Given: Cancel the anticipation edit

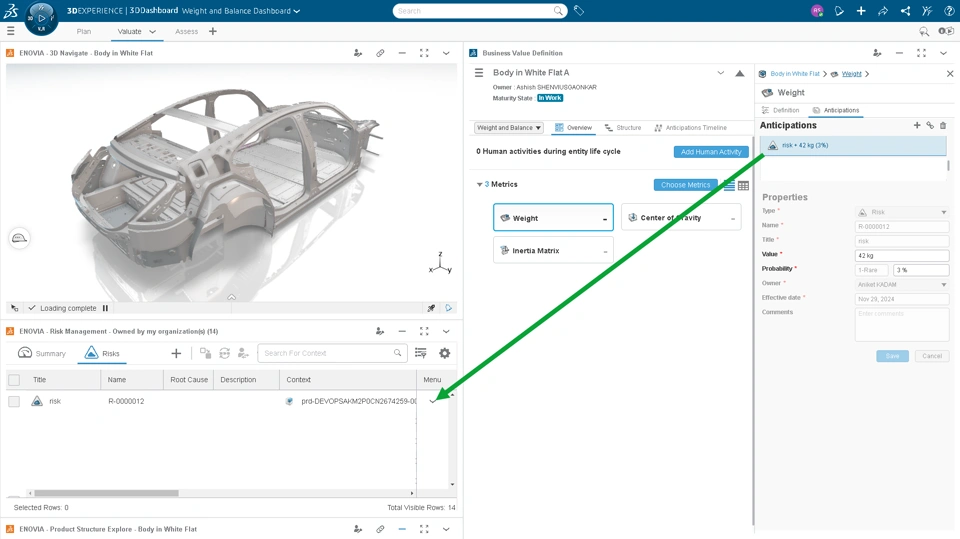Looking at the screenshot, I should tap(932, 356).
